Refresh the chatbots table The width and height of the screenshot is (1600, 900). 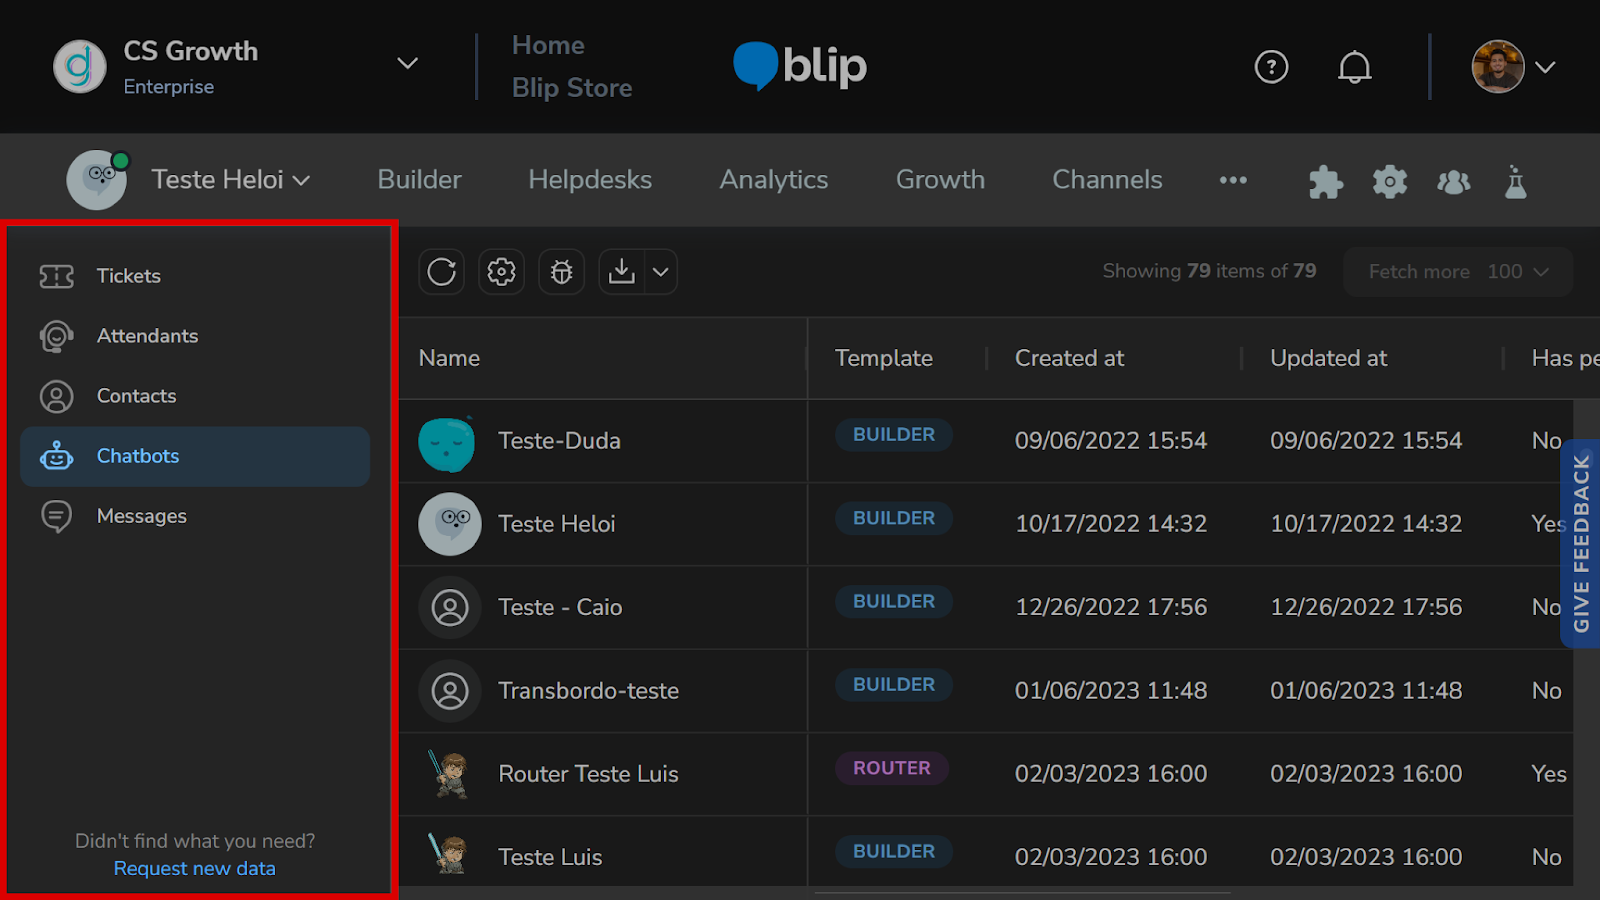[442, 272]
